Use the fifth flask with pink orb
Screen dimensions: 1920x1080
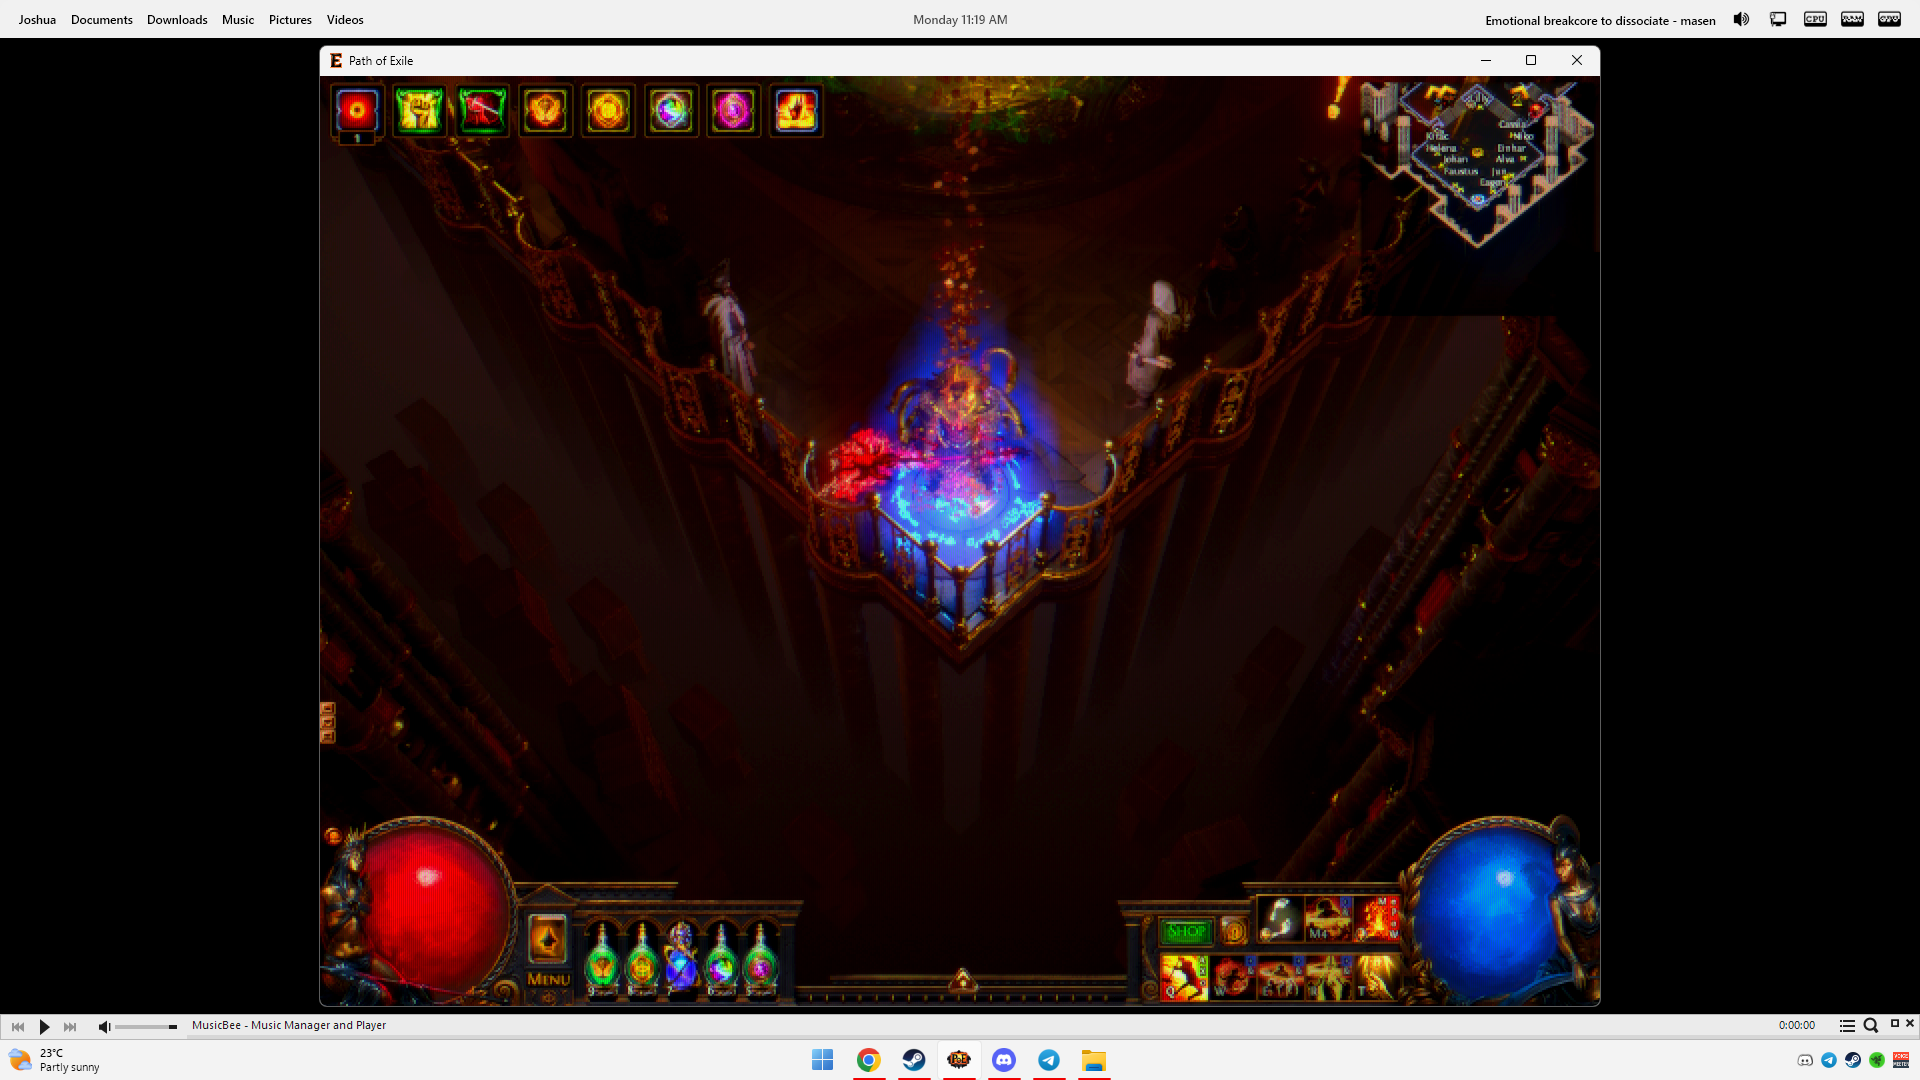coord(760,961)
